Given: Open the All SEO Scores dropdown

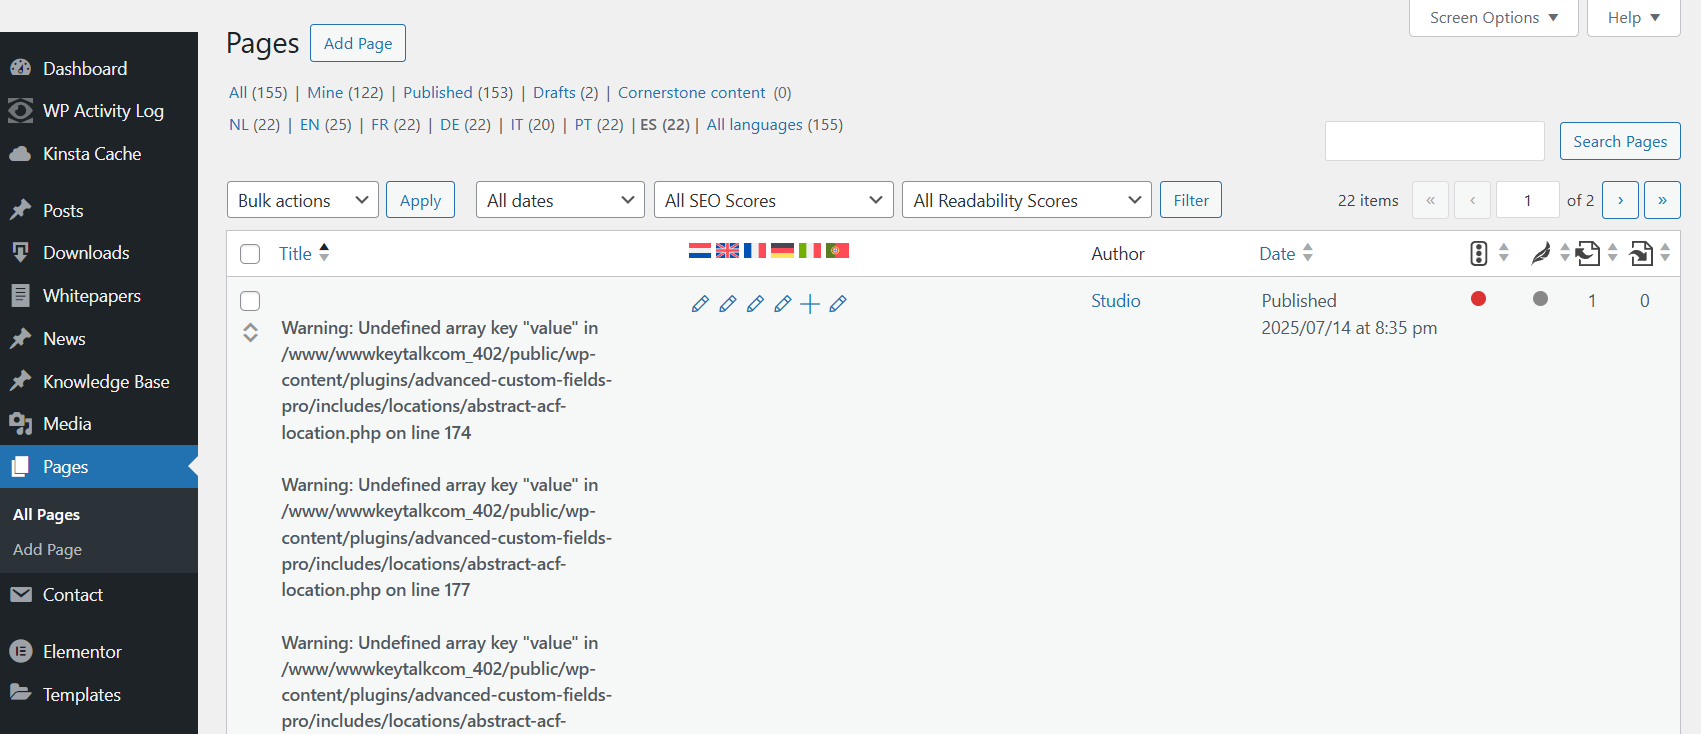Looking at the screenshot, I should coord(773,200).
